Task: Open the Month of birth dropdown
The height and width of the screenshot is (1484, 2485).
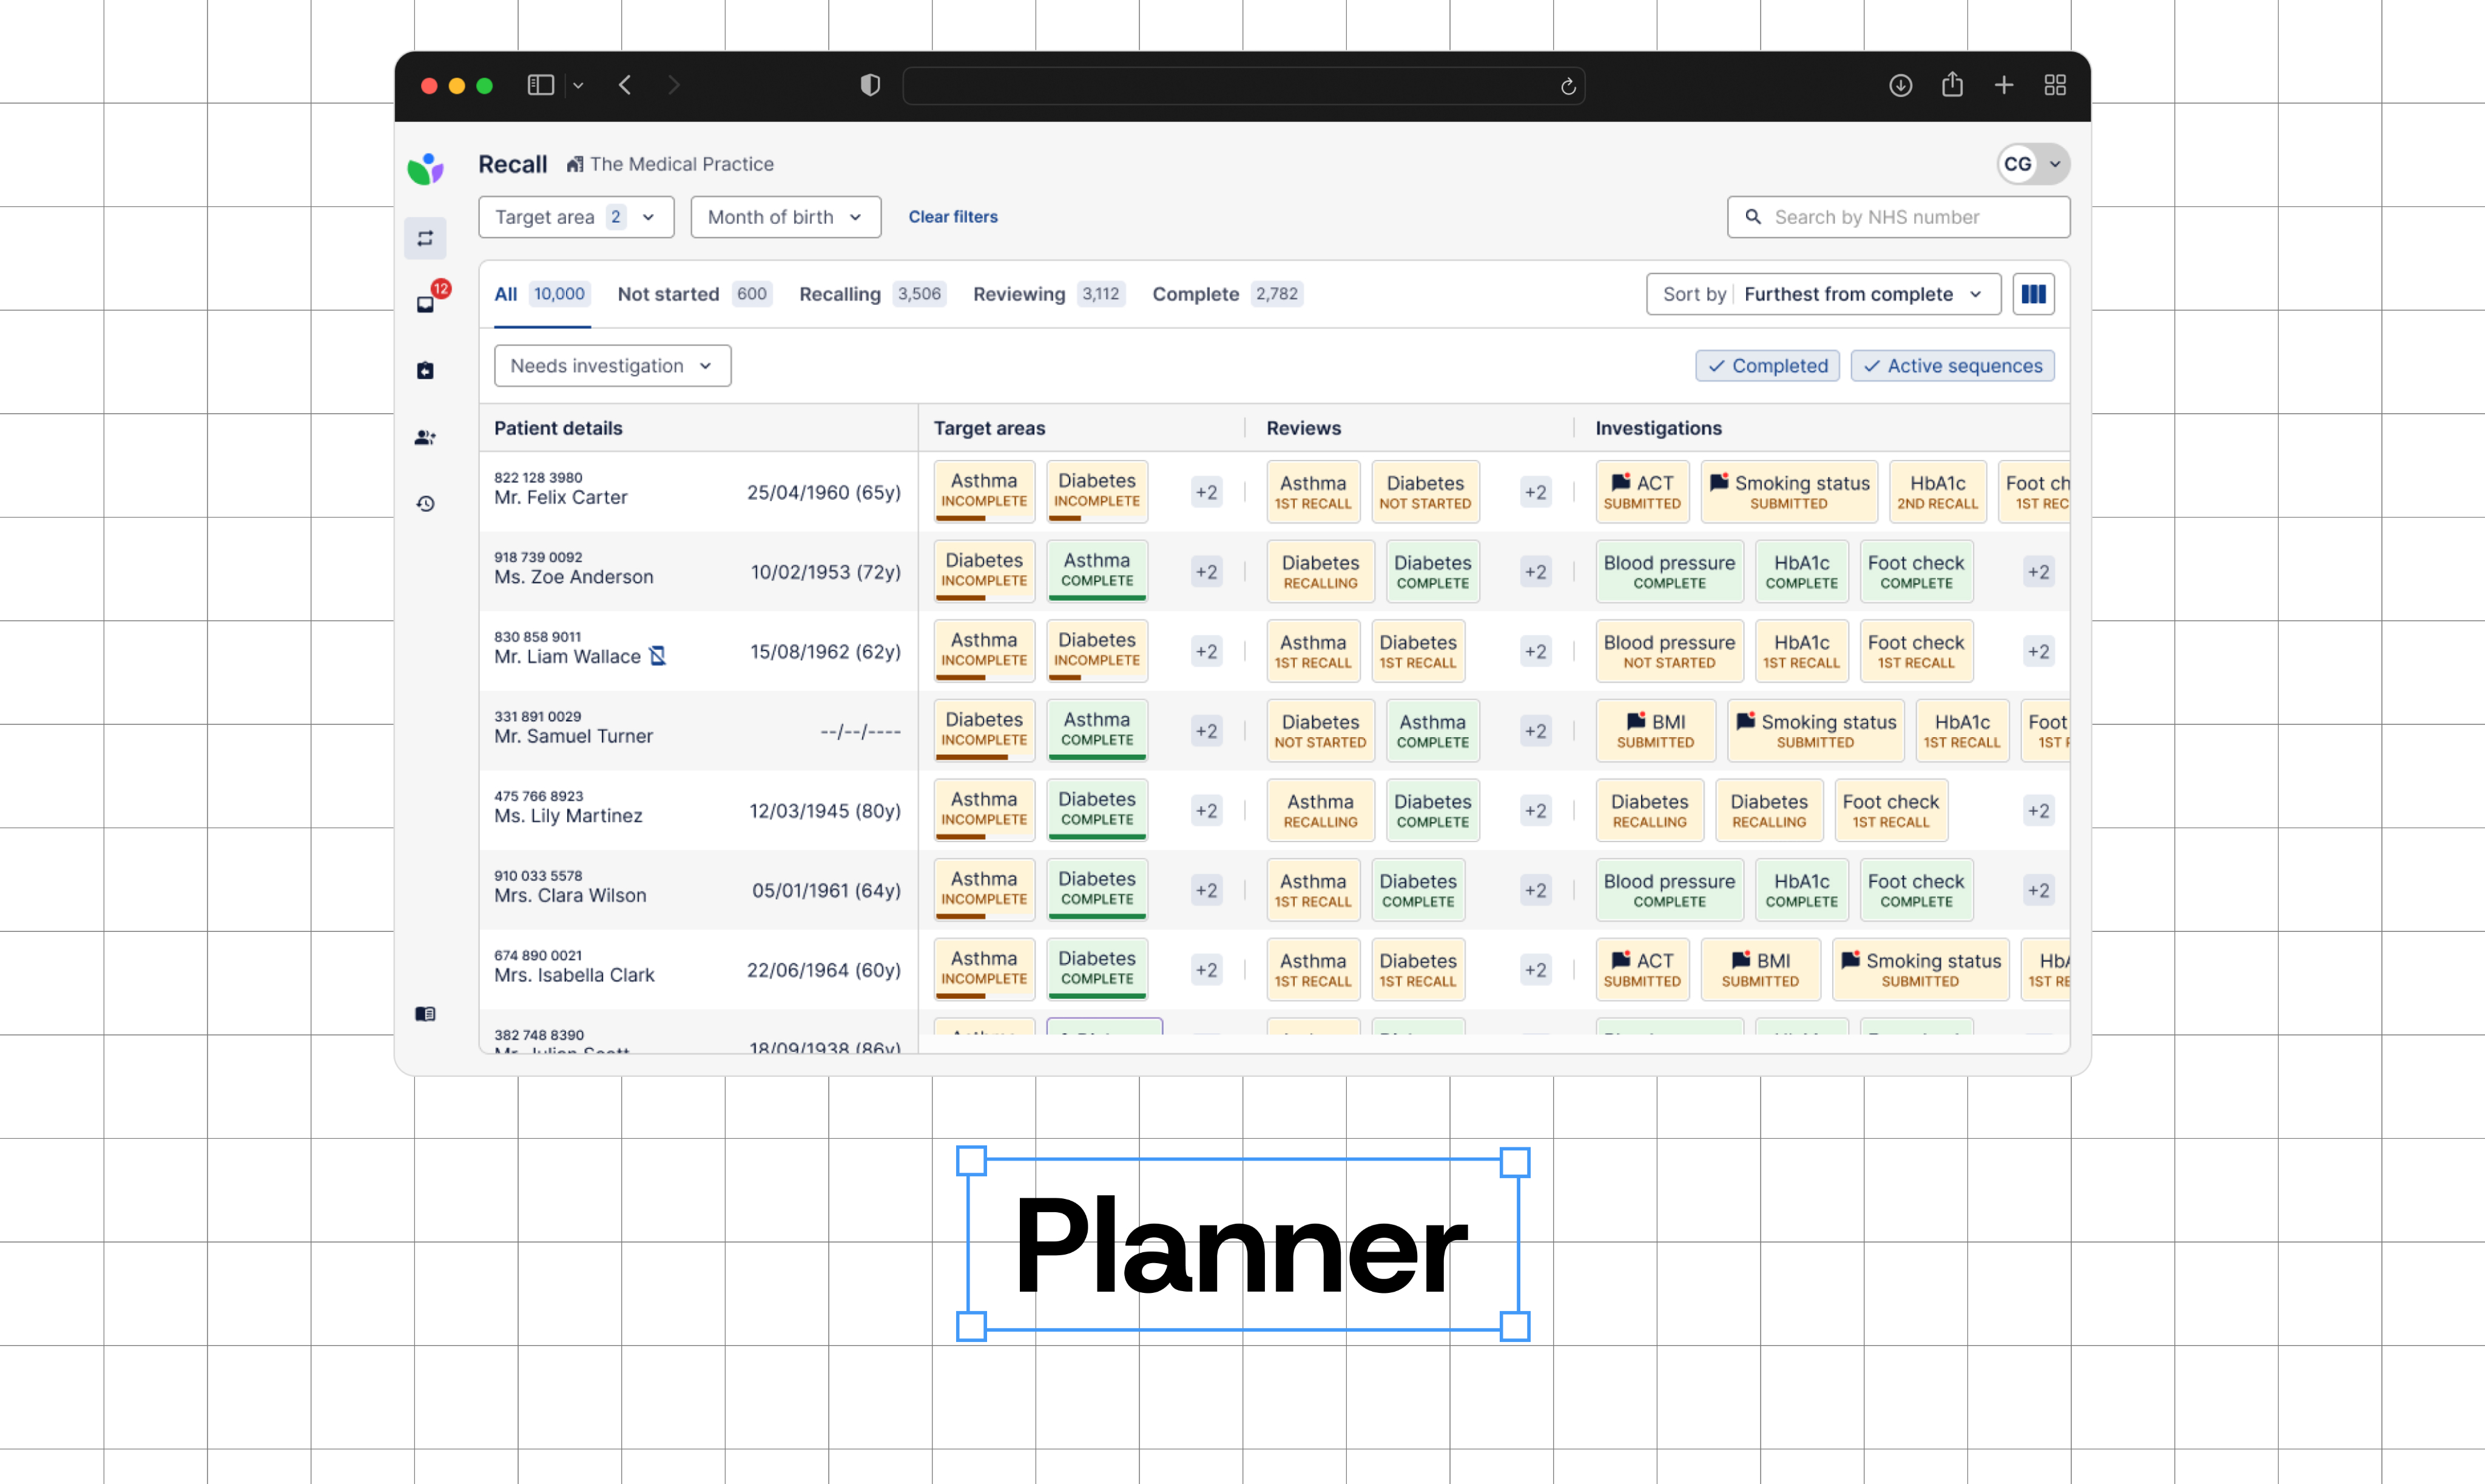Action: click(785, 217)
